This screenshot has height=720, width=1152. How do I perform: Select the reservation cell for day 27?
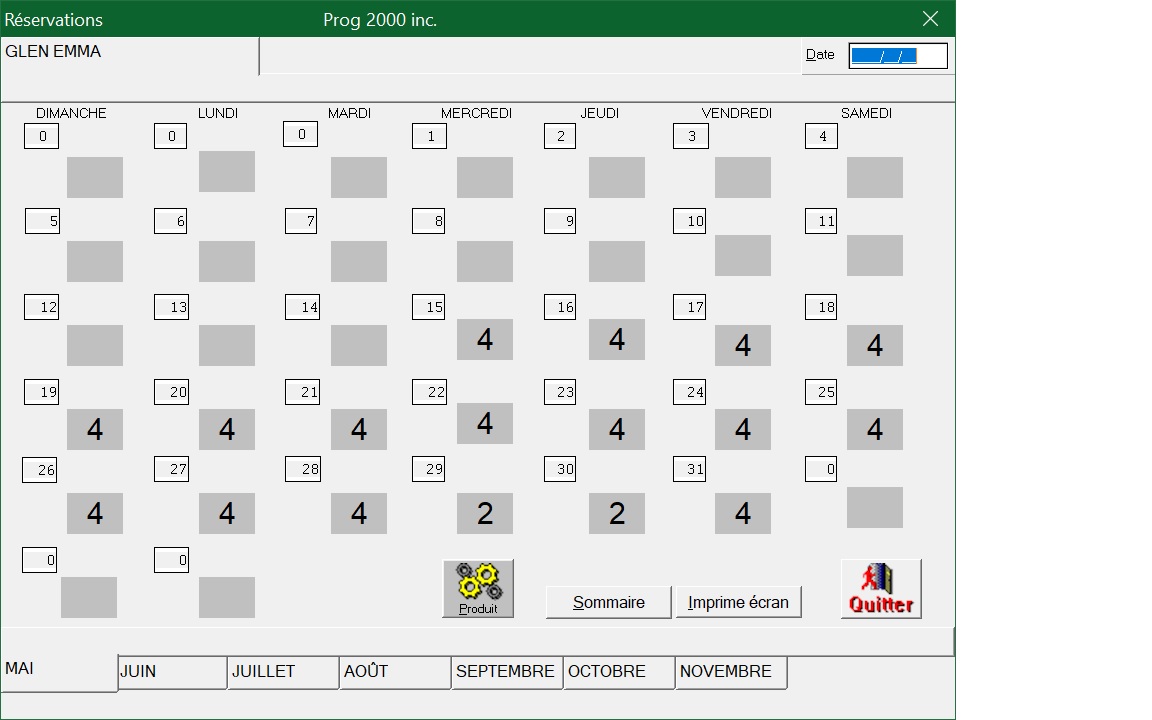[227, 513]
